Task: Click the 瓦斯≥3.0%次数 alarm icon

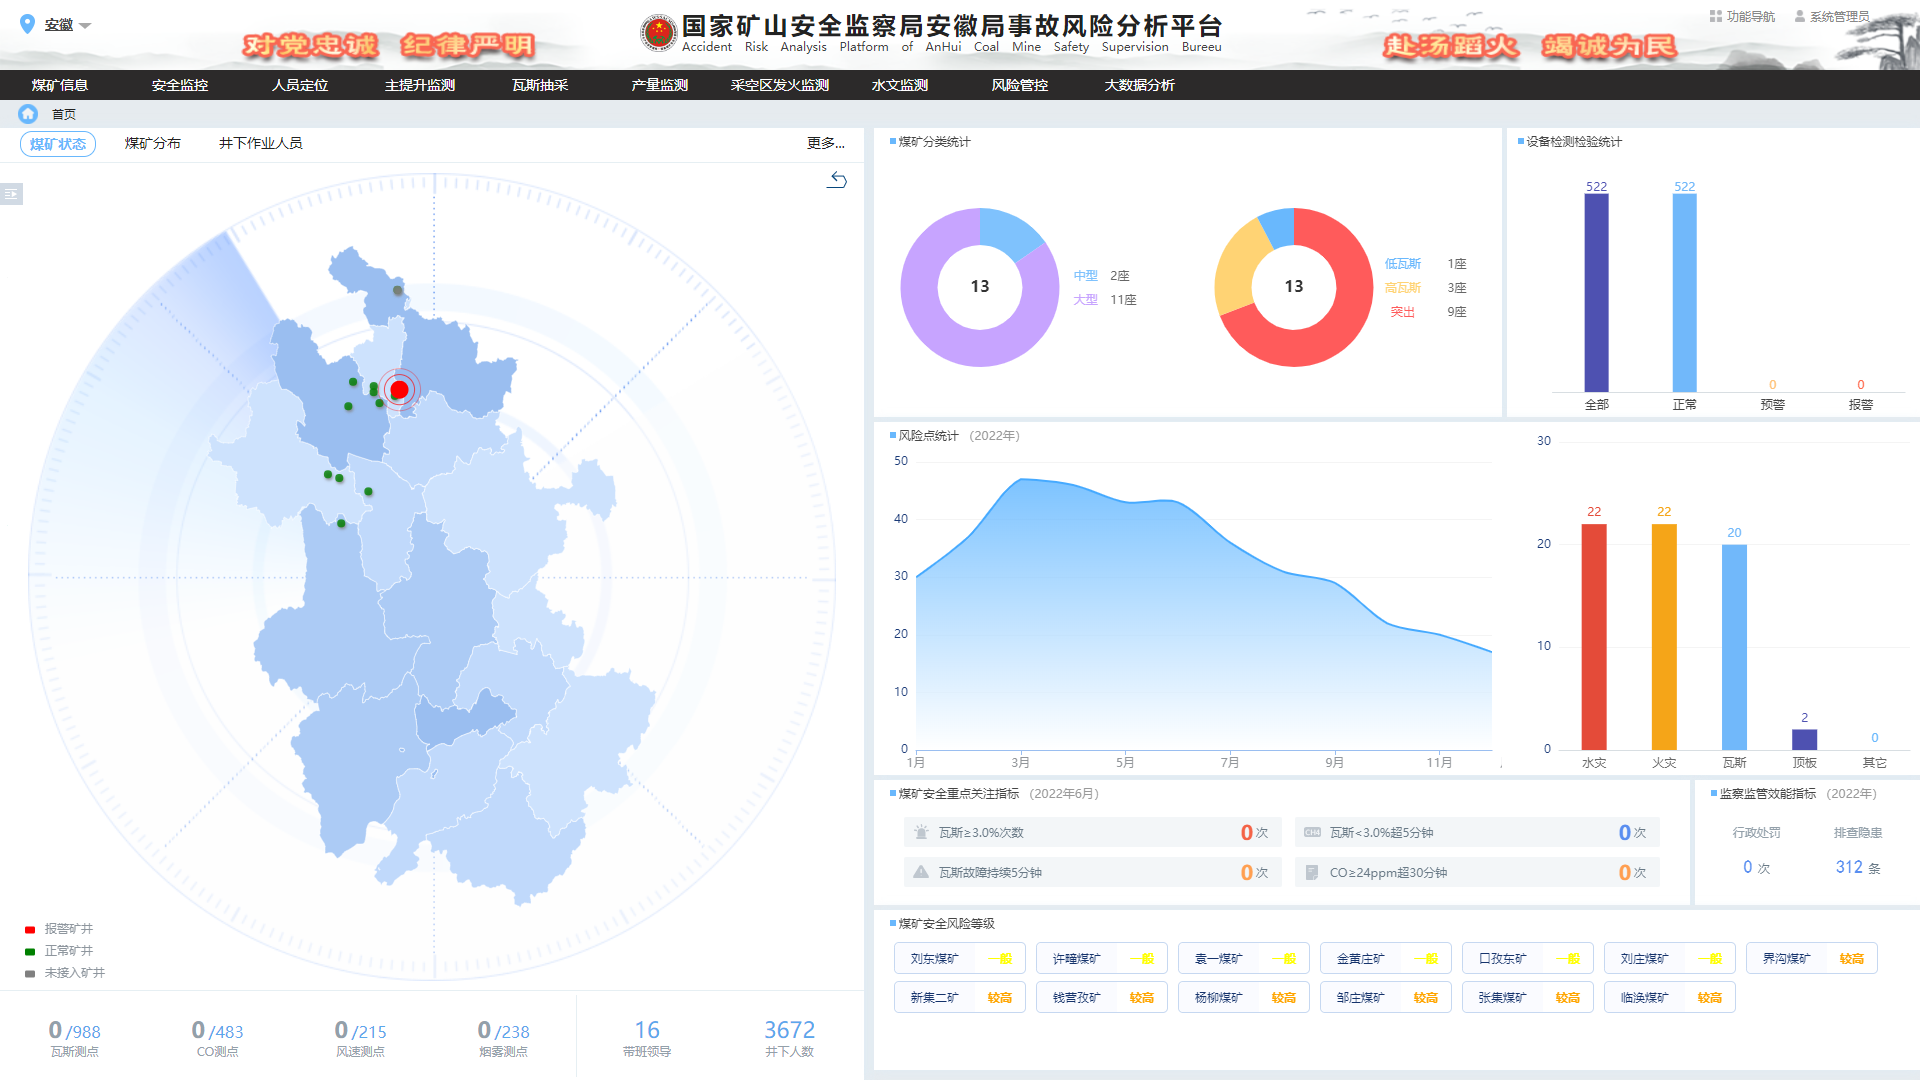Action: tap(921, 832)
